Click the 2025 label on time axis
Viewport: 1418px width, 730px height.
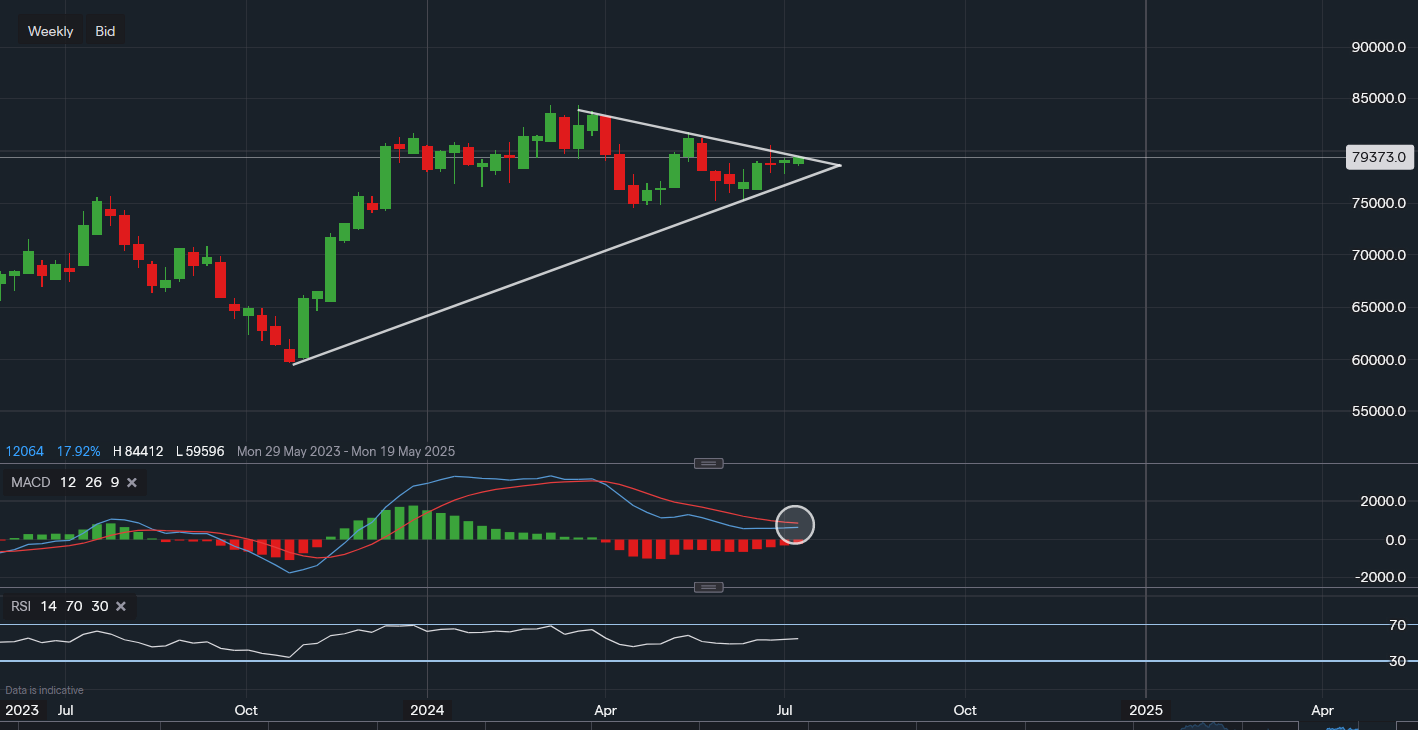(1146, 711)
